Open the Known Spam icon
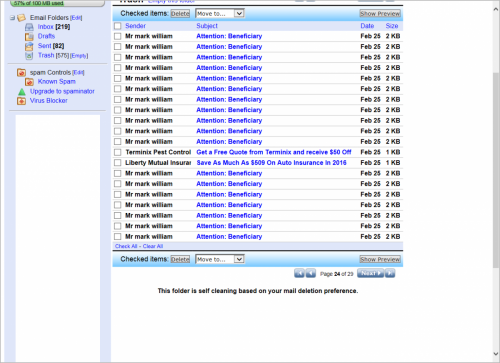This screenshot has width=500, height=363. pyautogui.click(x=29, y=82)
